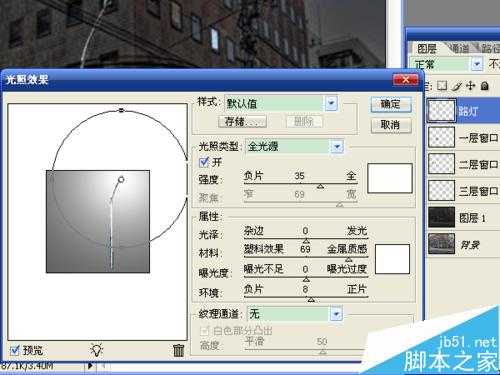Switch to the 图层 layers tab
500x375 pixels.
click(x=427, y=49)
